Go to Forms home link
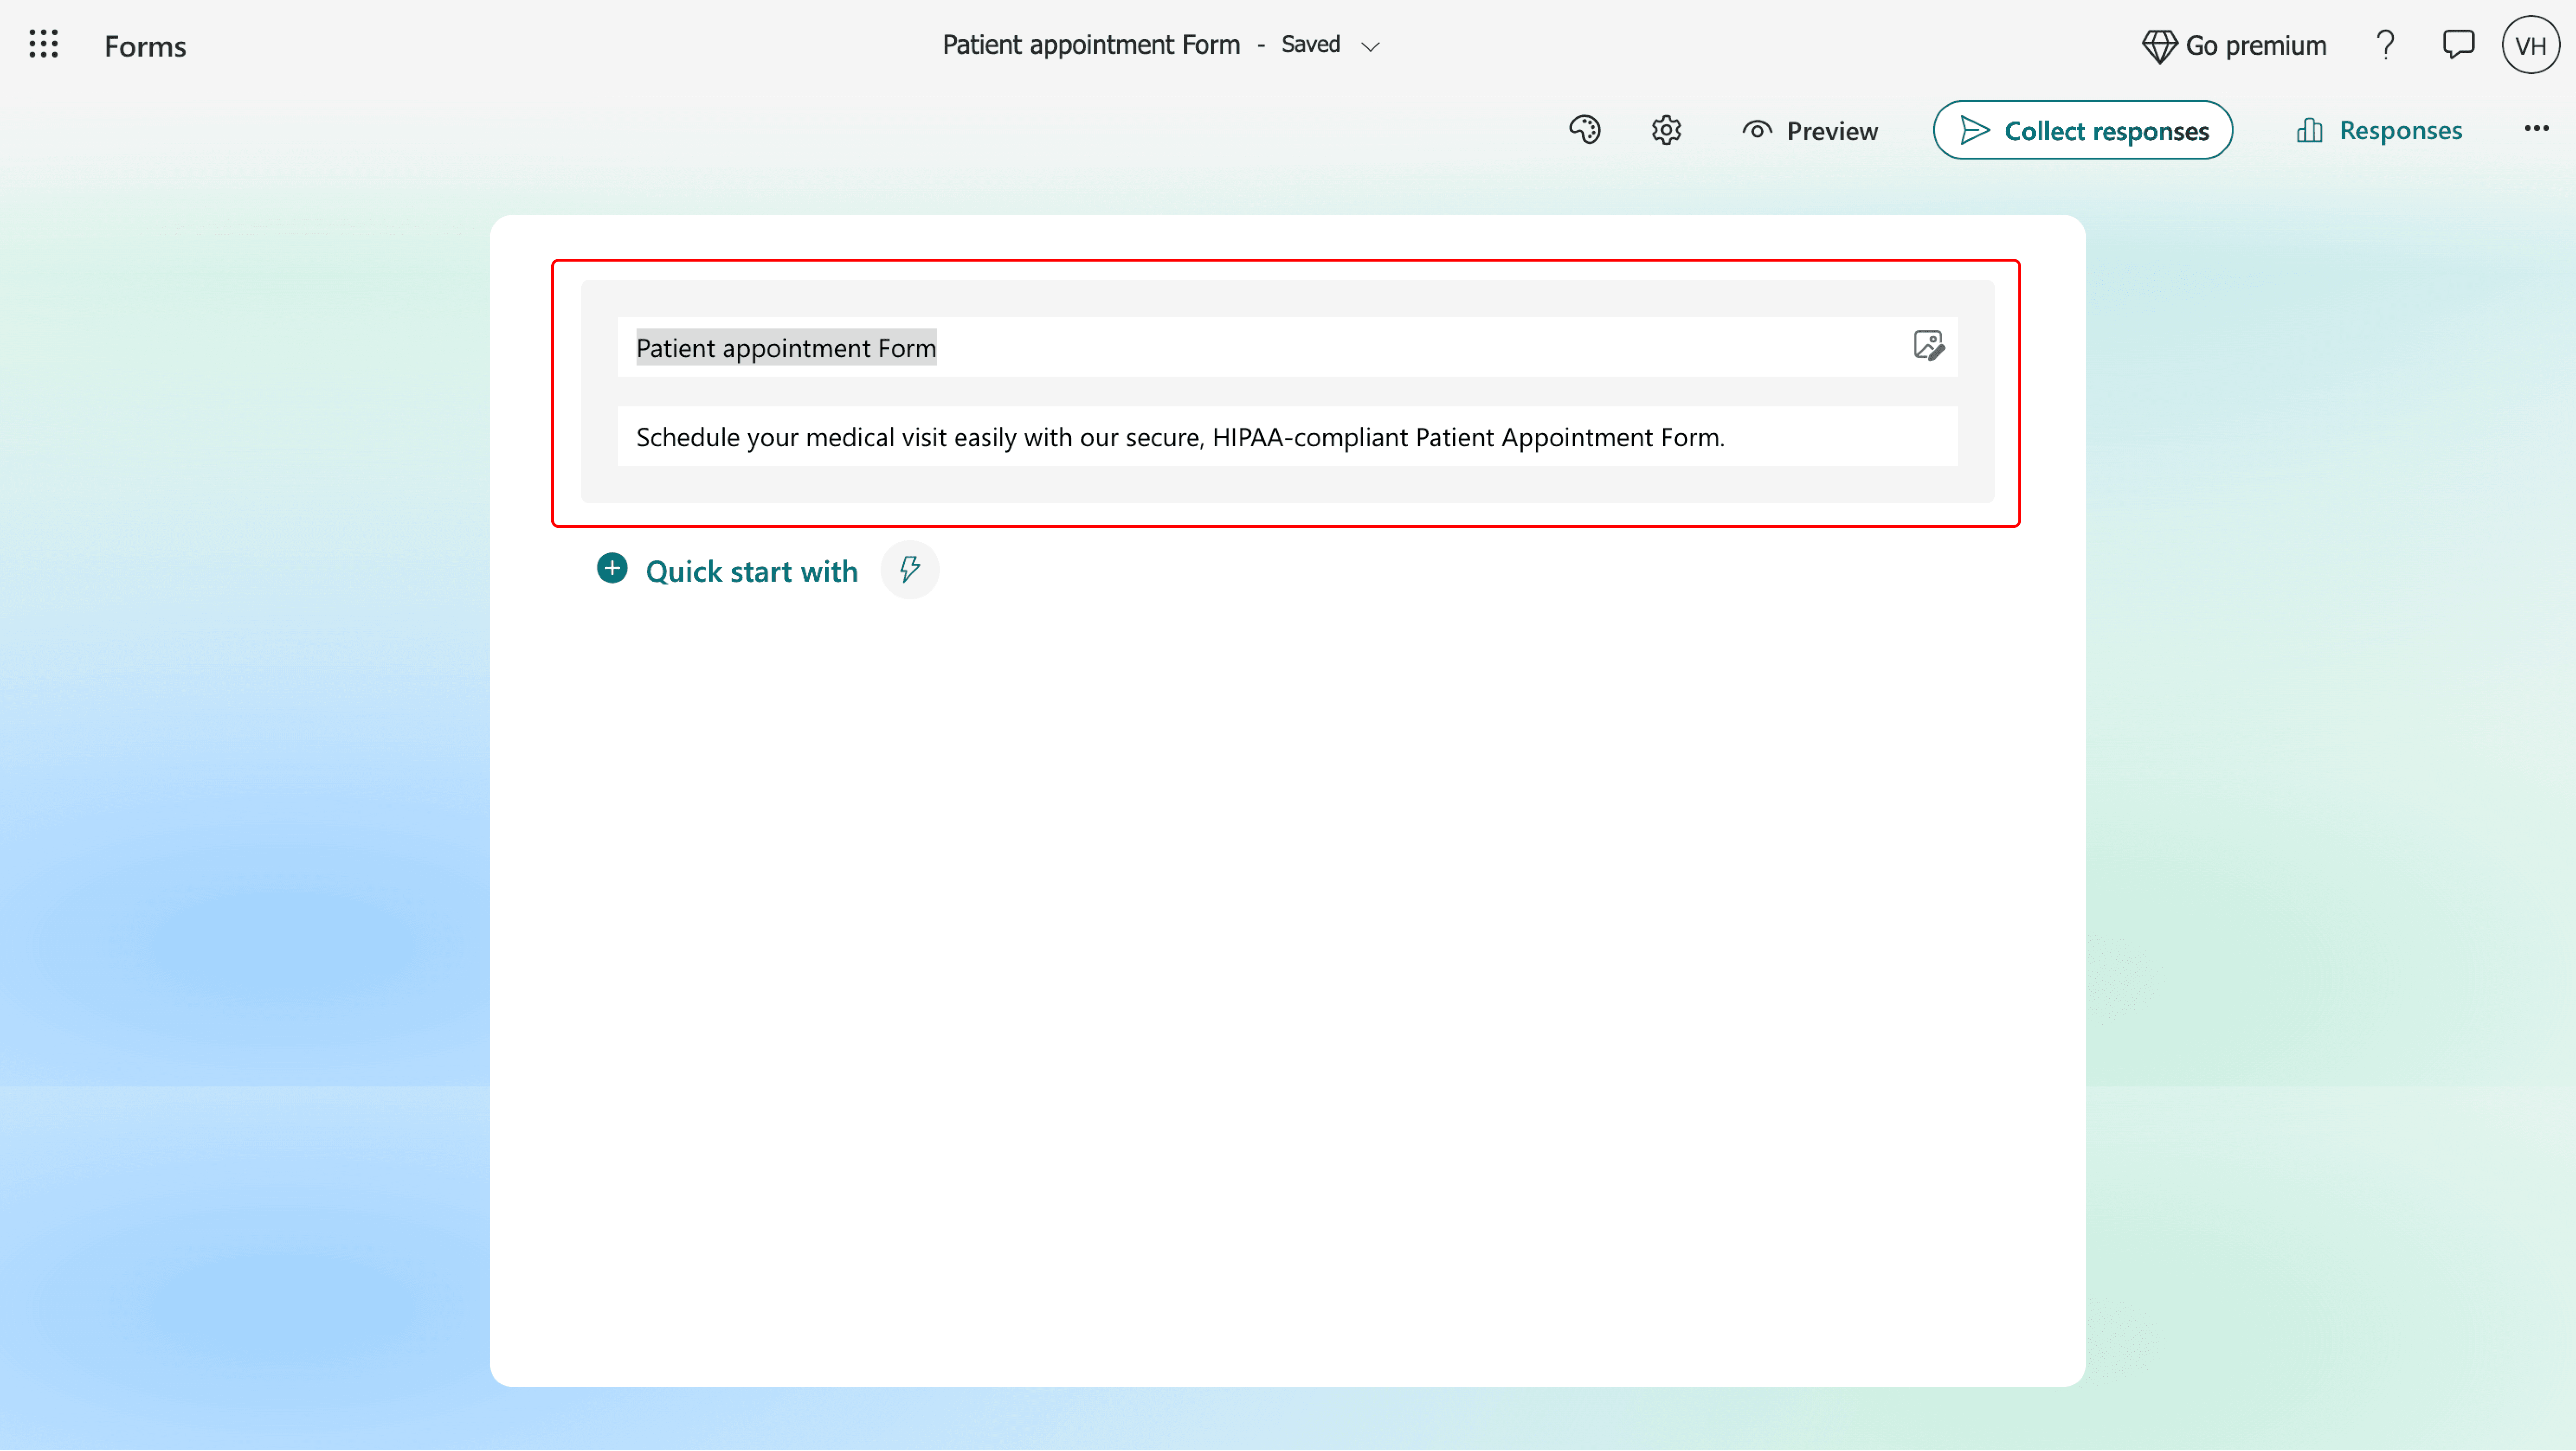The width and height of the screenshot is (2576, 1451). click(x=145, y=46)
